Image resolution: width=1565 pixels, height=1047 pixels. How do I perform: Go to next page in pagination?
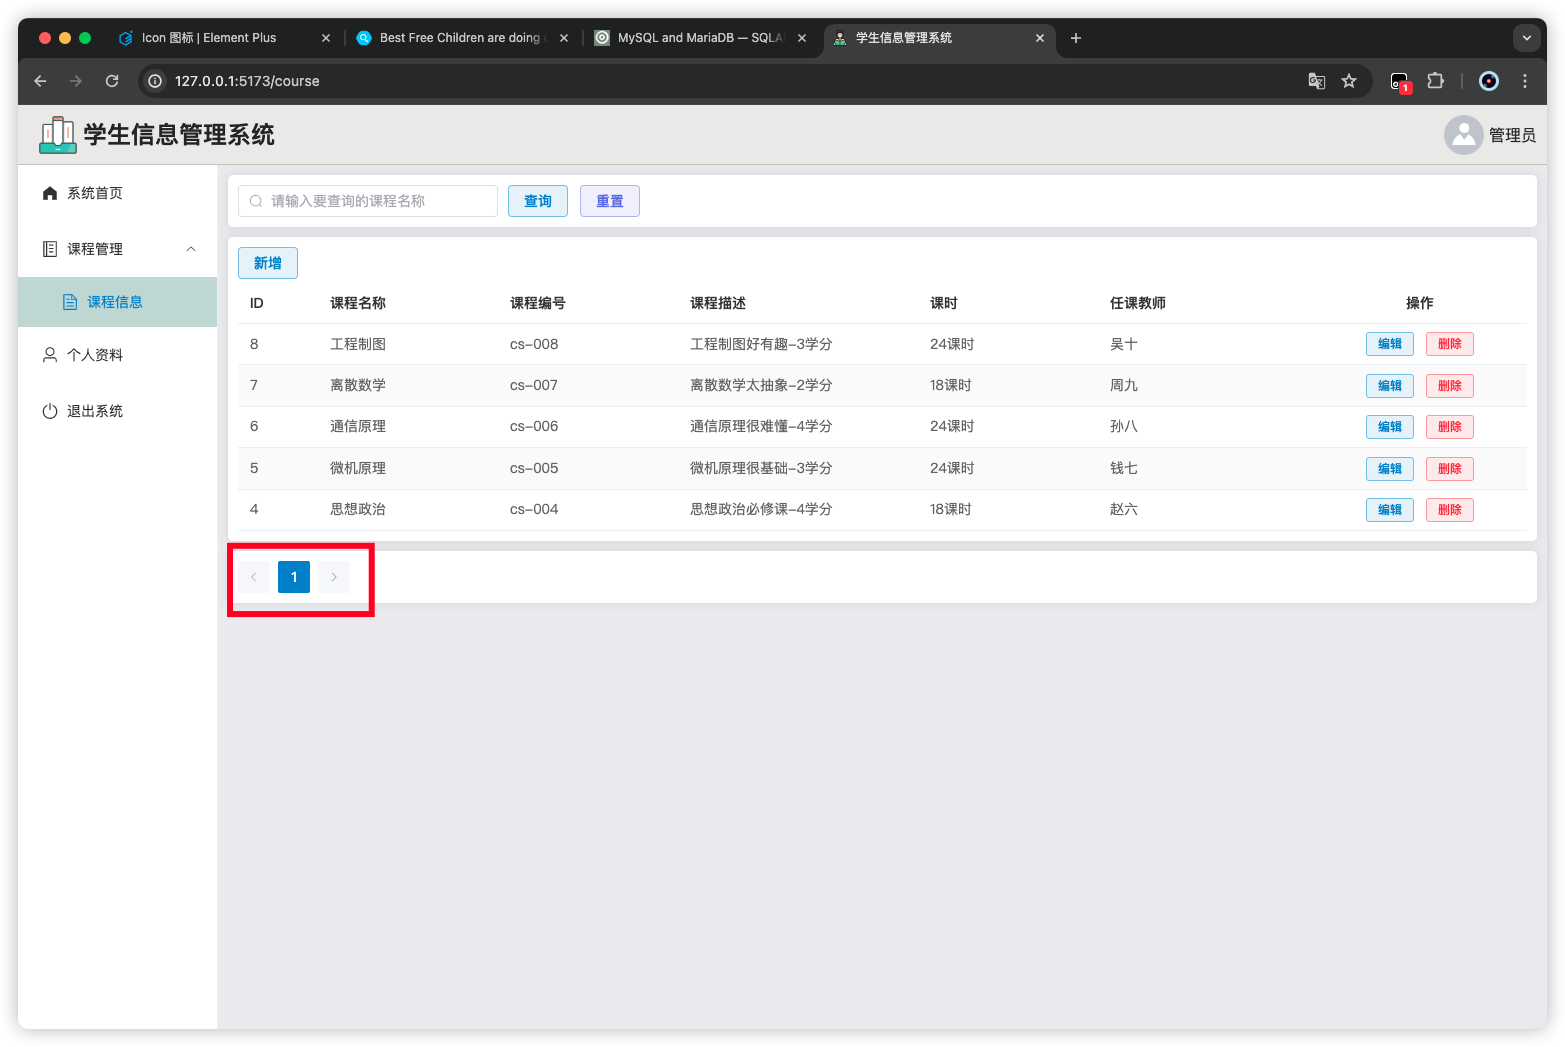pyautogui.click(x=334, y=577)
